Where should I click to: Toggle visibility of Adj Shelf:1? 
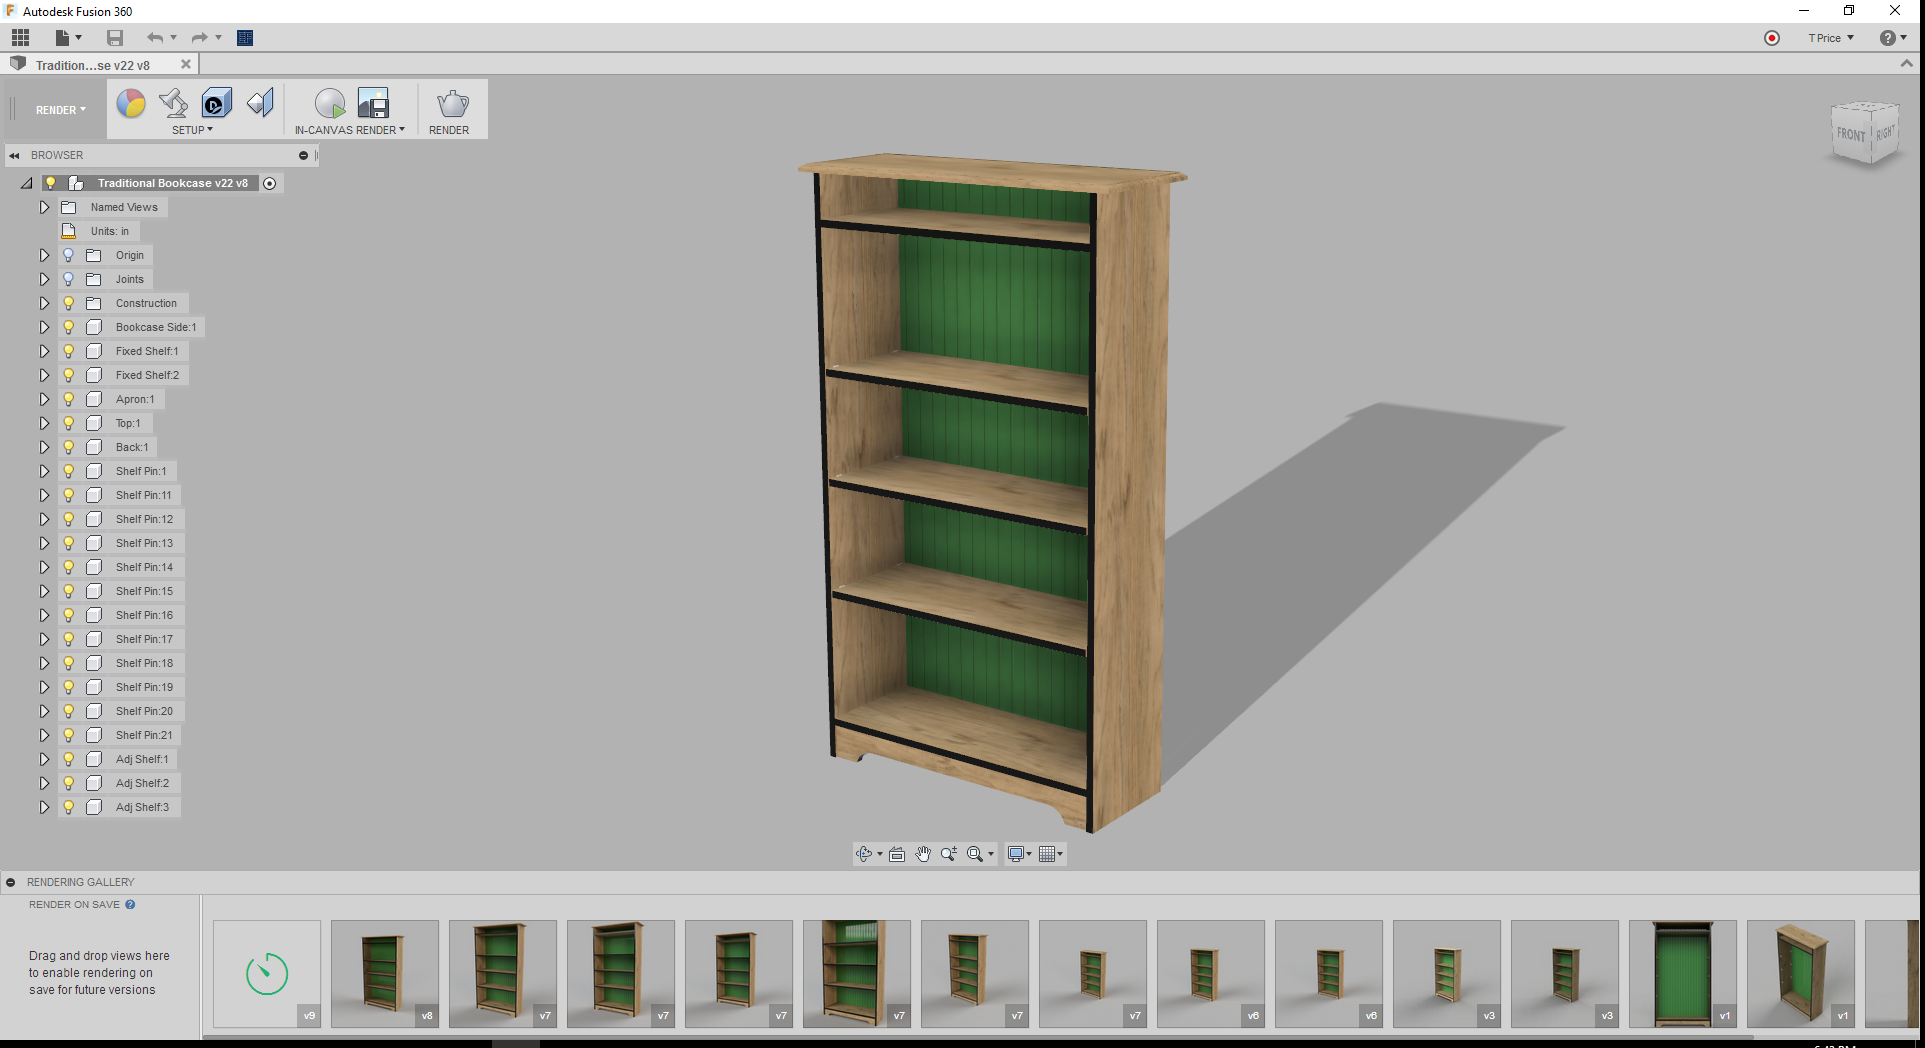[x=68, y=759]
